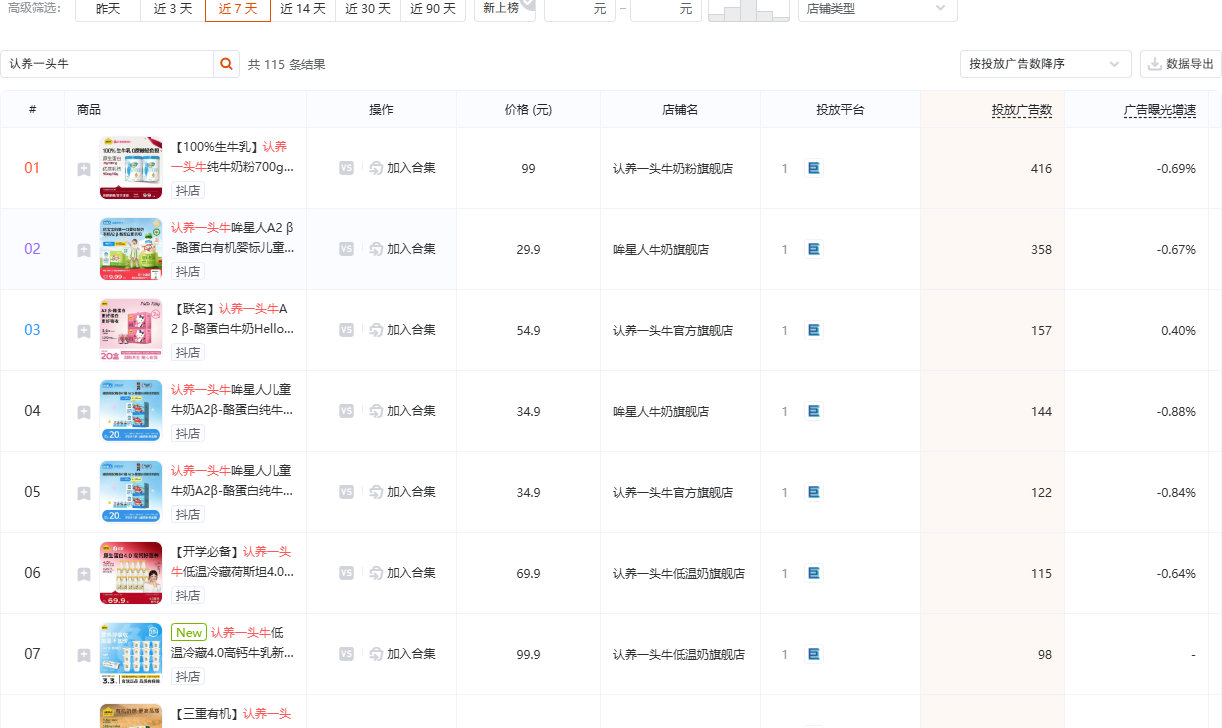Open shop 认养一头牛低温奶旗舰店 in row 06
1222x728 pixels.
point(679,574)
